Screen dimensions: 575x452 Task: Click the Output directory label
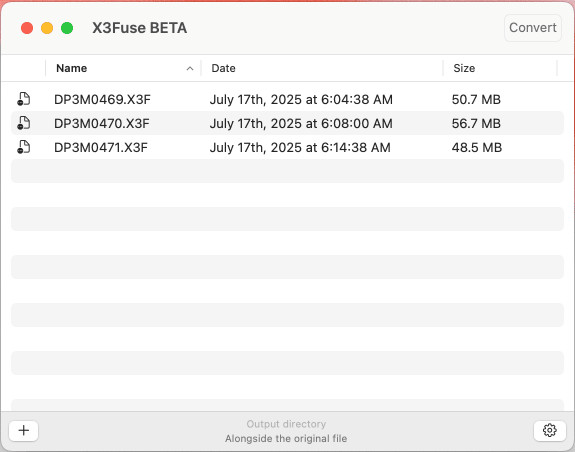286,424
